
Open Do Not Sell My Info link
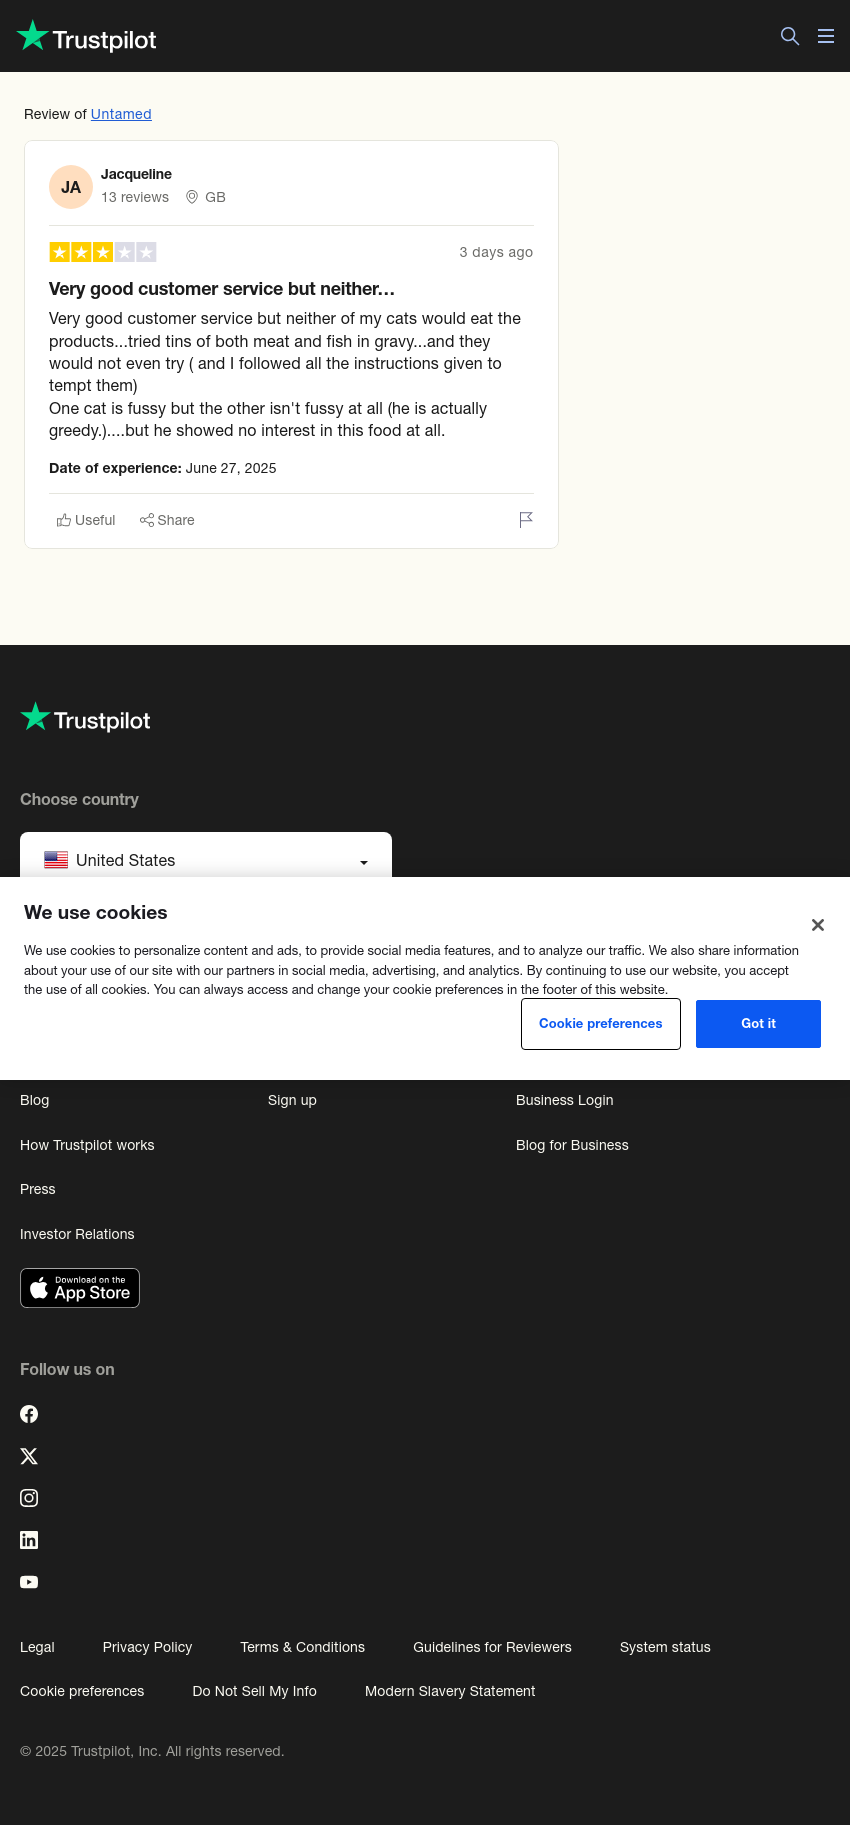click(254, 1691)
